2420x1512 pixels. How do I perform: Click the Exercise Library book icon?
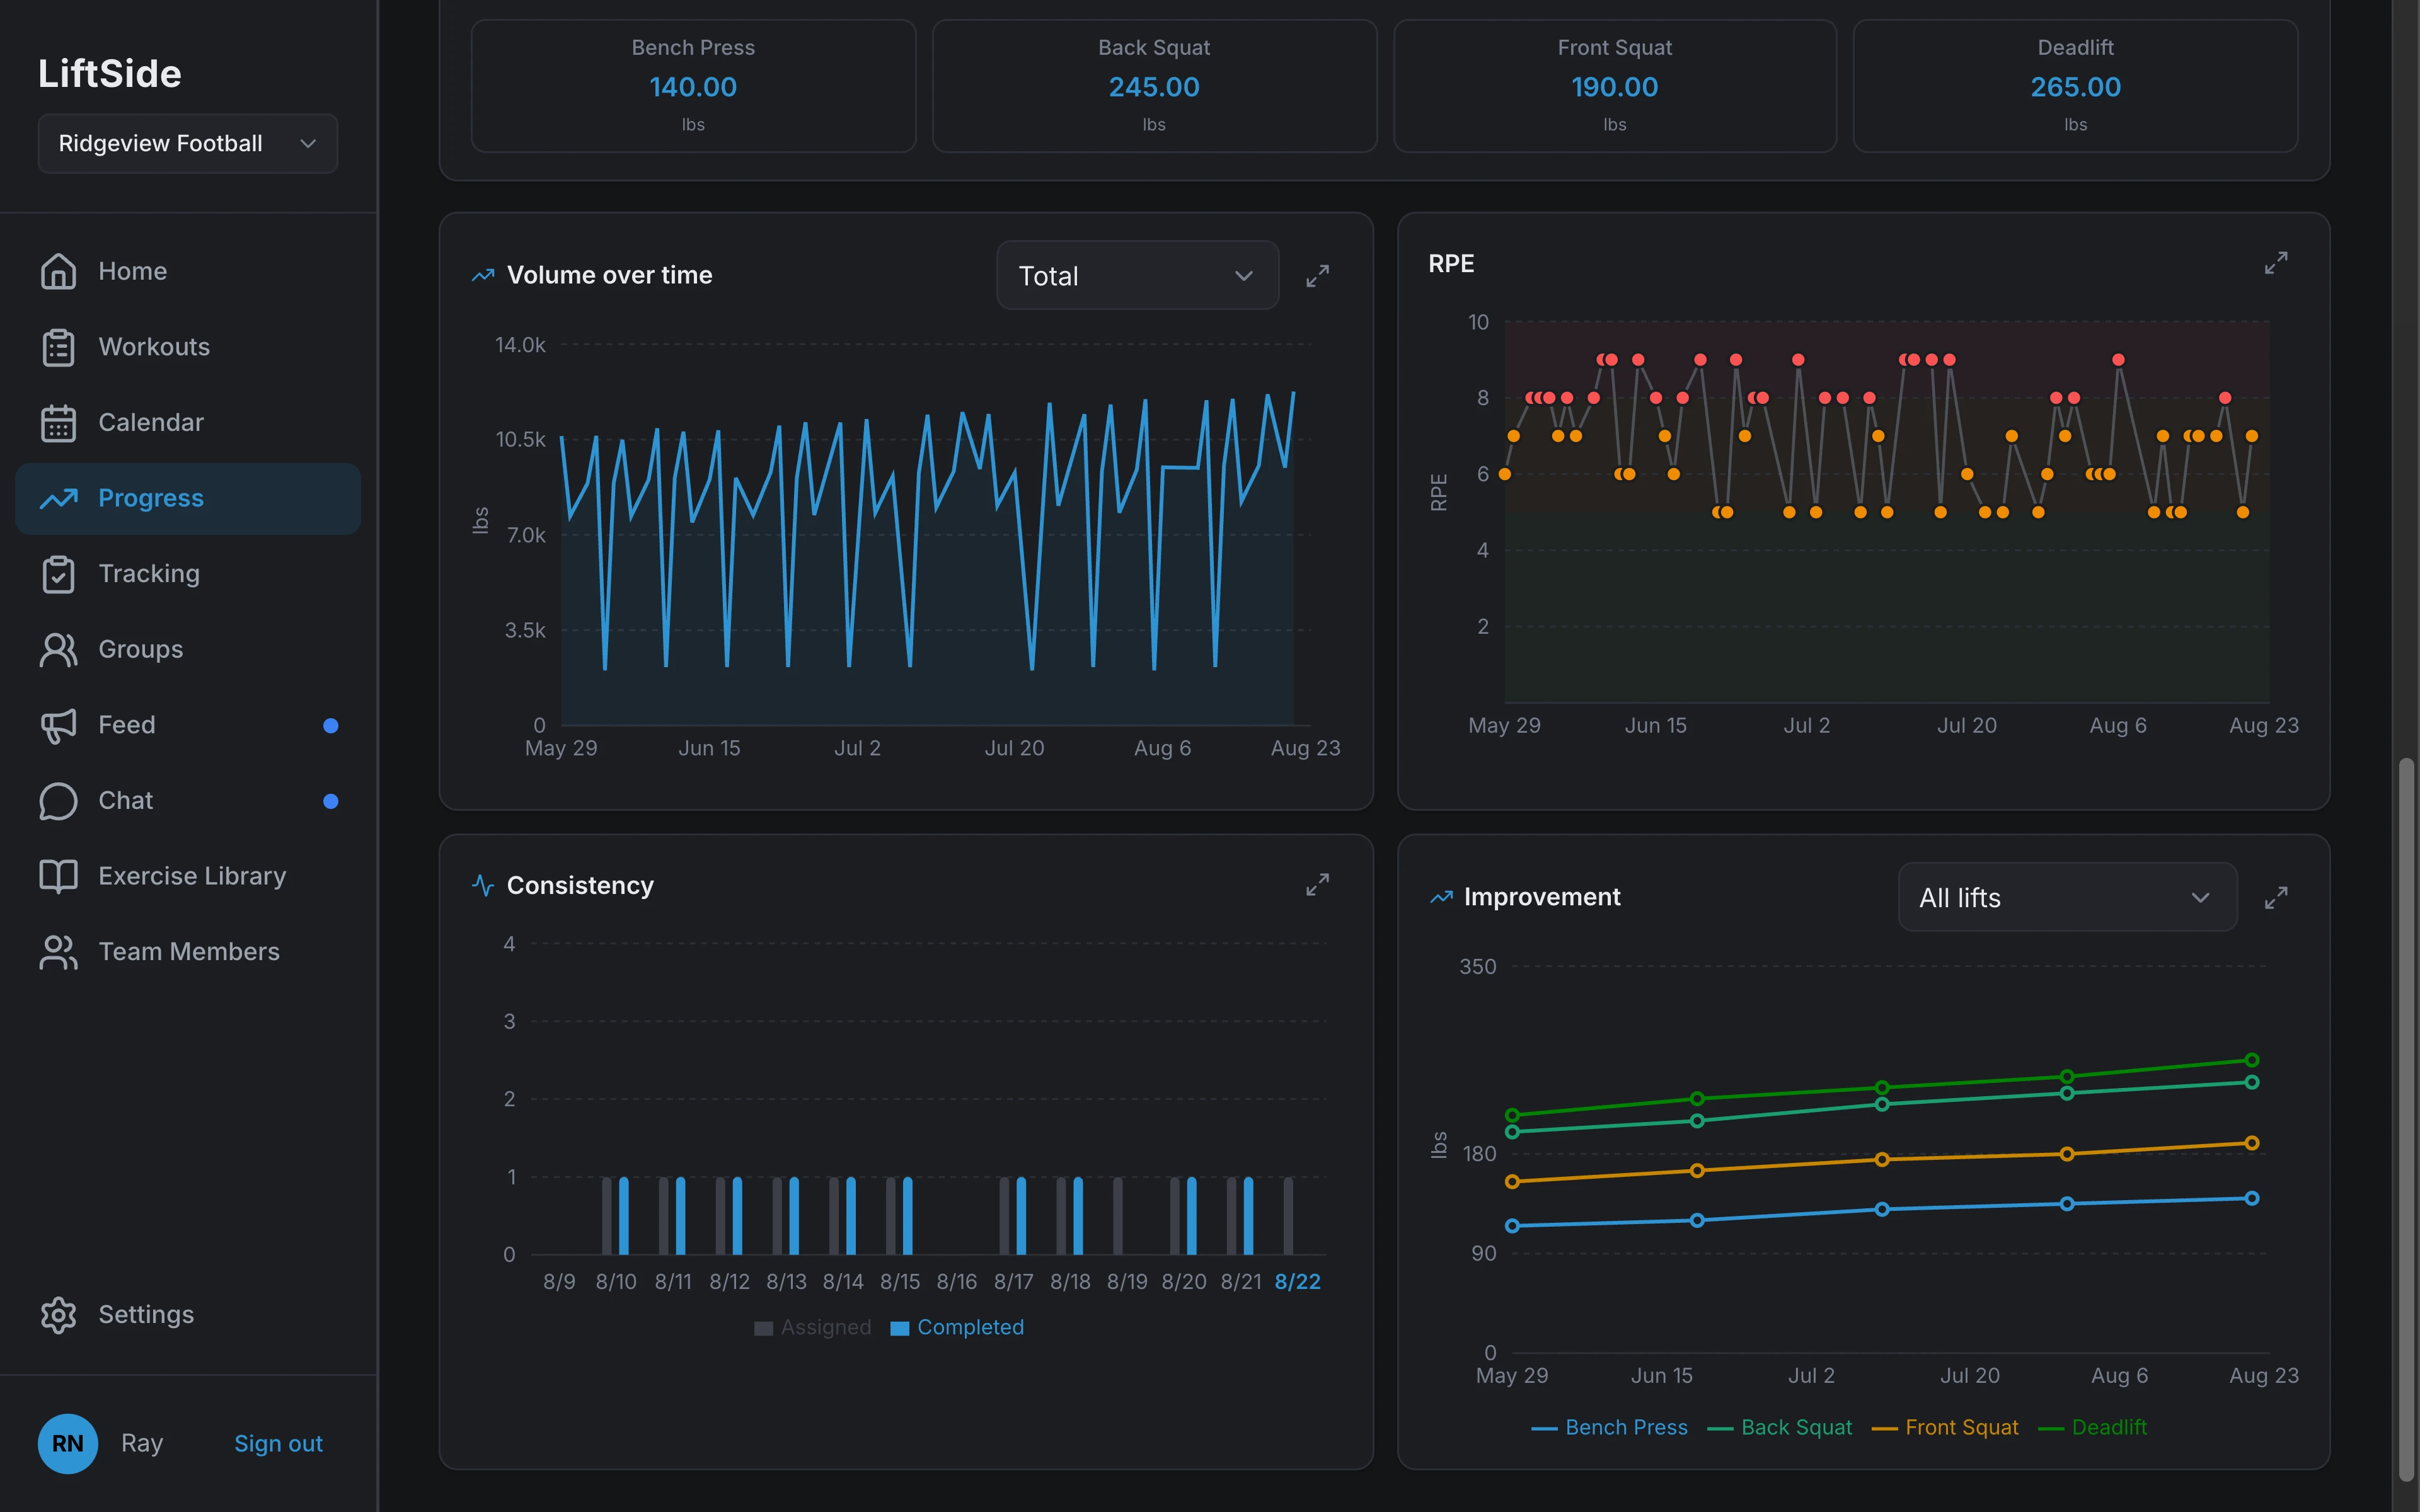tap(58, 876)
